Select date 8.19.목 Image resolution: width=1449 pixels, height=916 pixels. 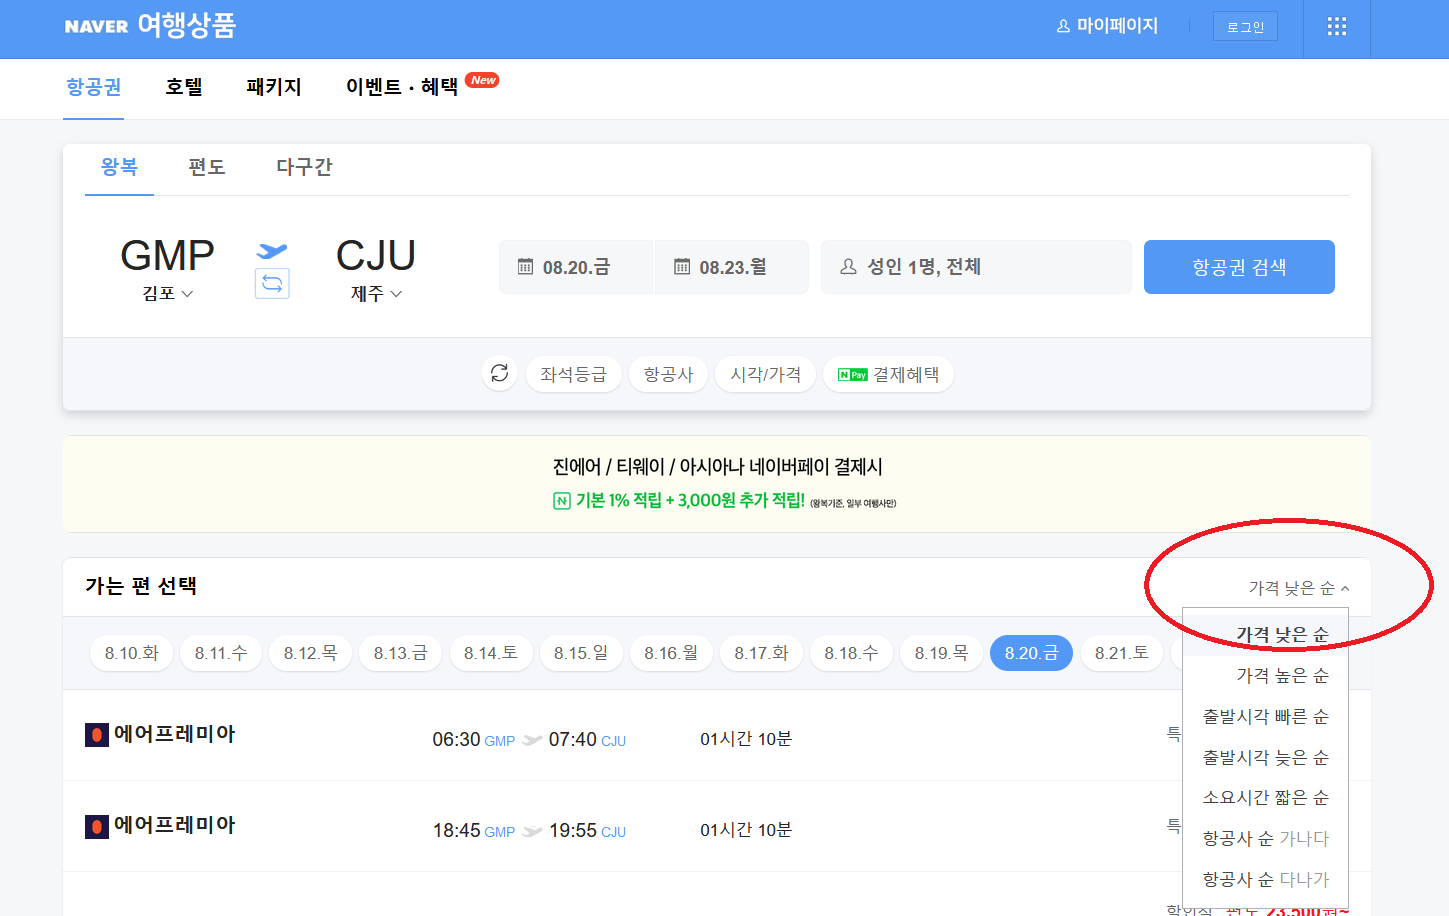(x=941, y=653)
